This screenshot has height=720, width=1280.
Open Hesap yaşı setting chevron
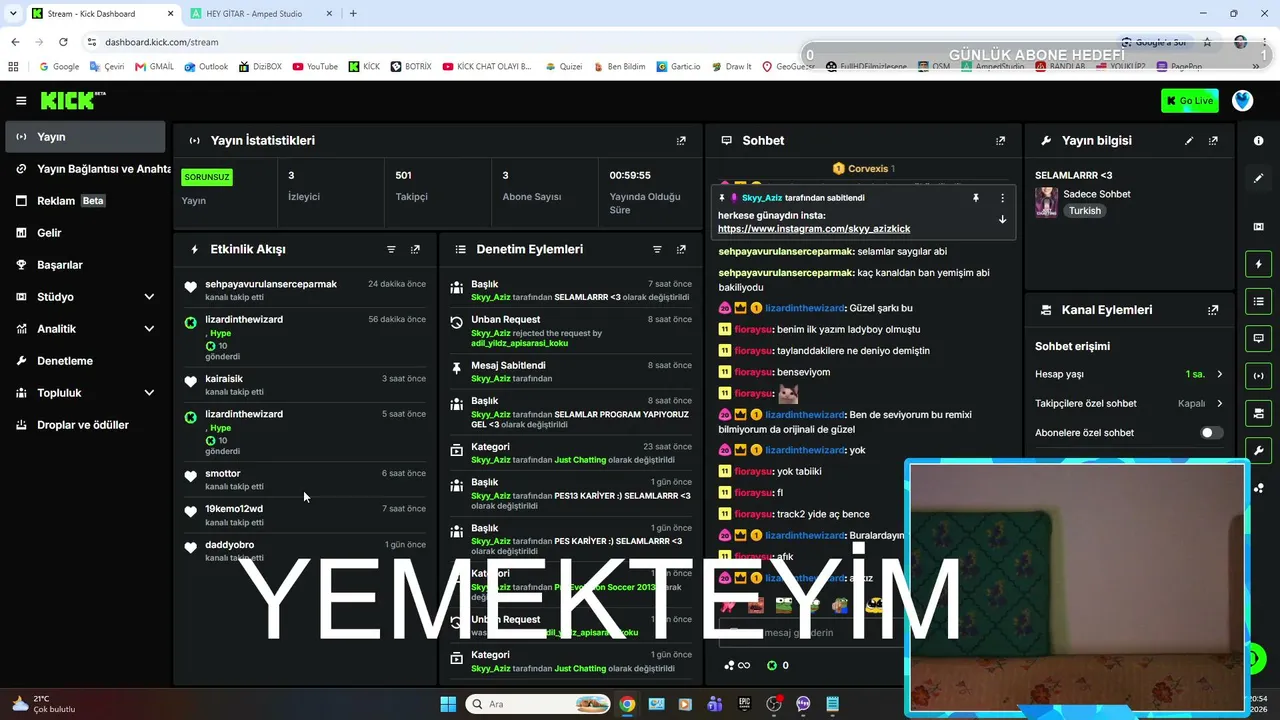pyautogui.click(x=1219, y=374)
